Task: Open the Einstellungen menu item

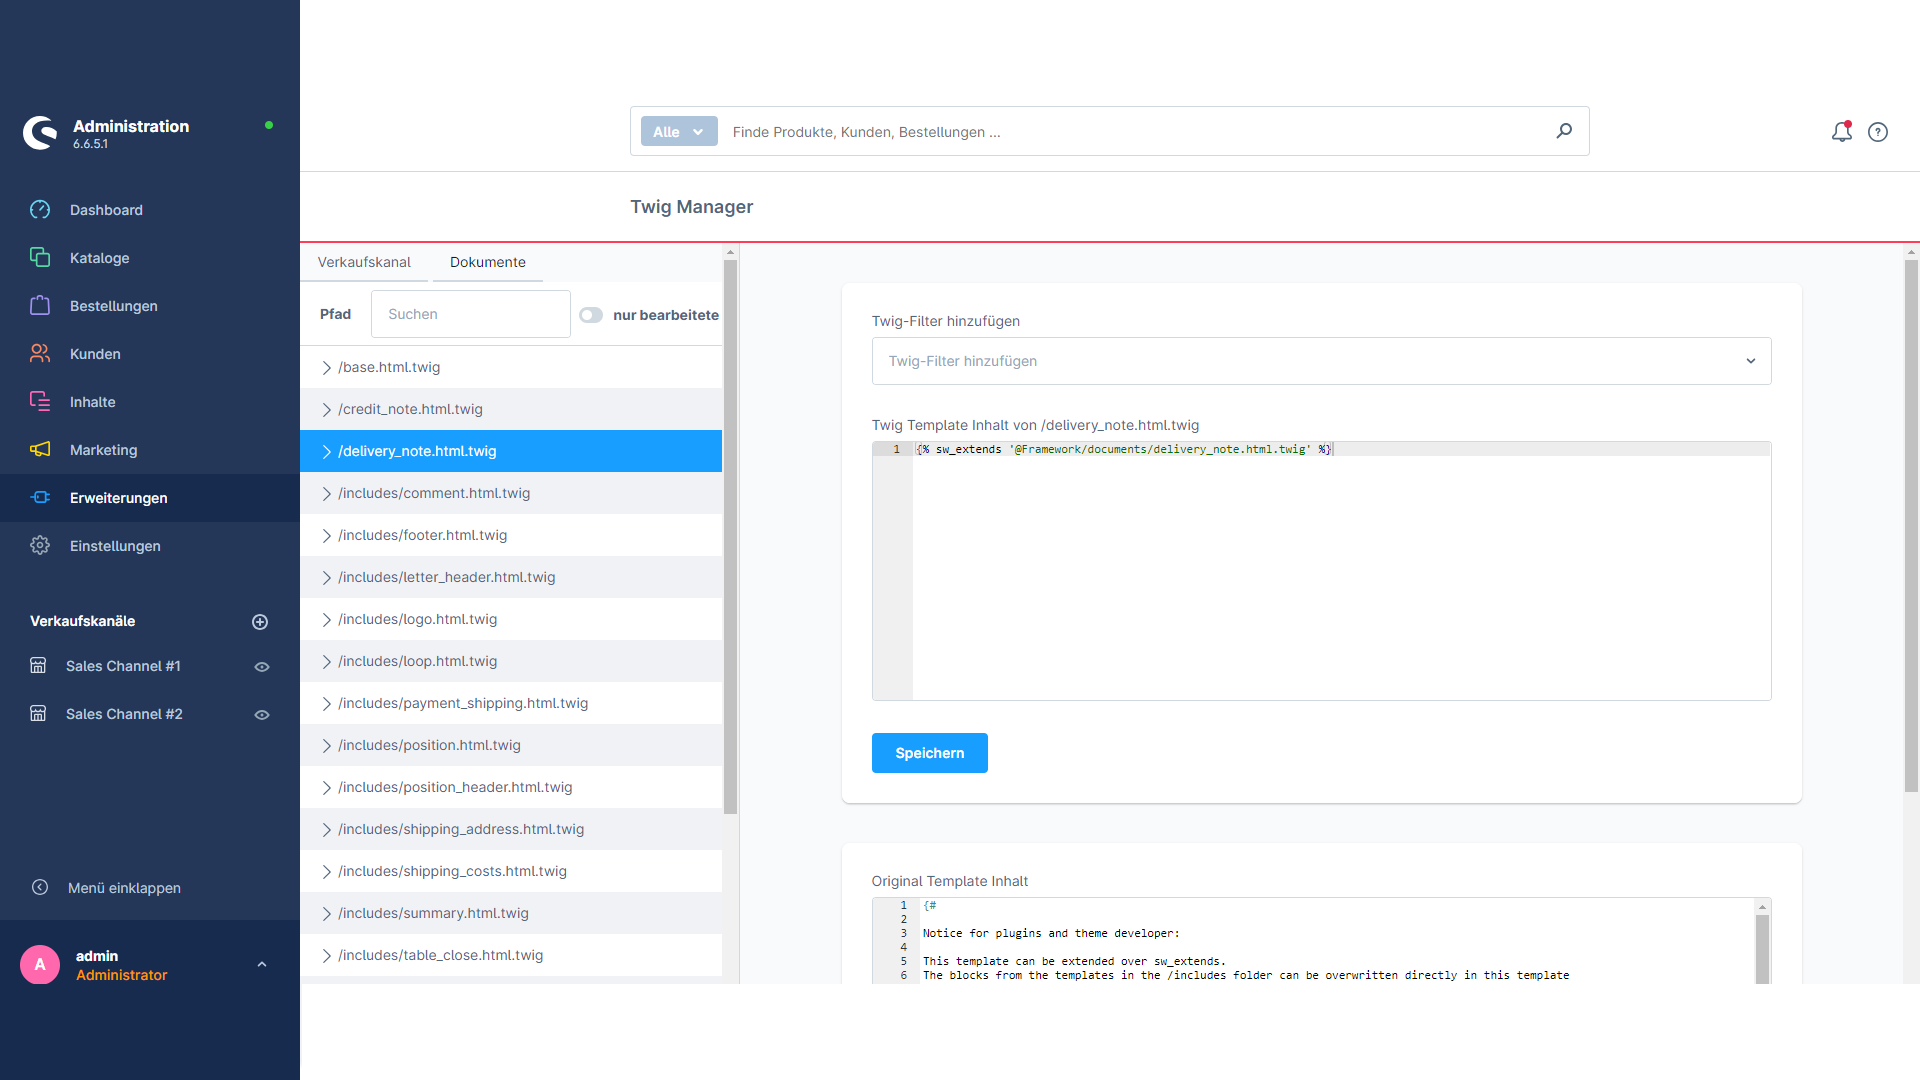Action: point(150,546)
